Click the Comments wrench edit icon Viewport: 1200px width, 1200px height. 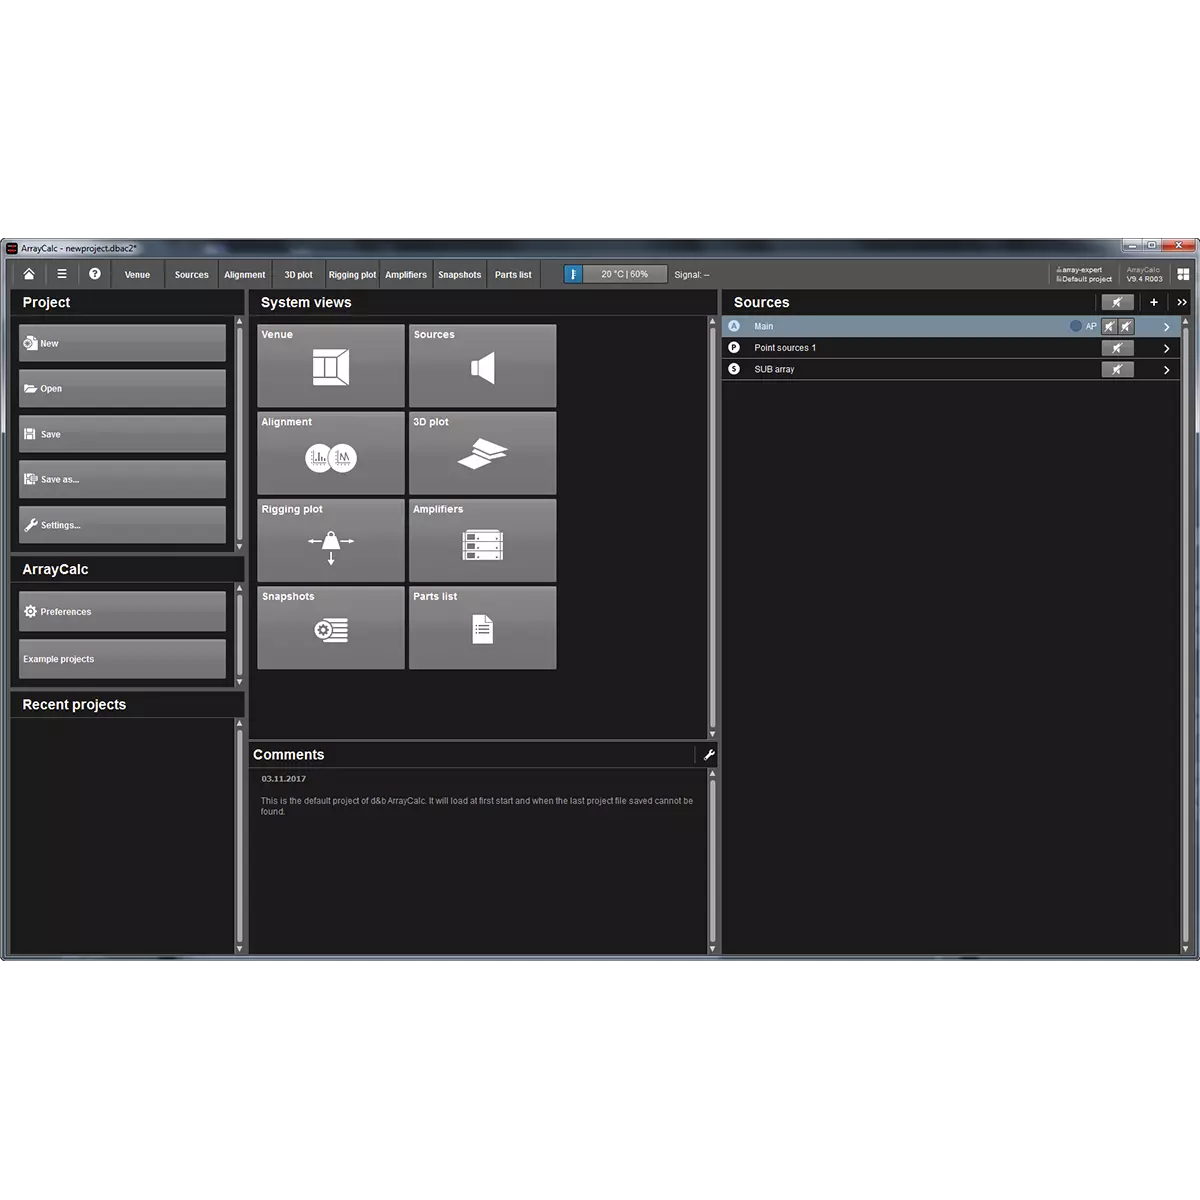pyautogui.click(x=709, y=755)
